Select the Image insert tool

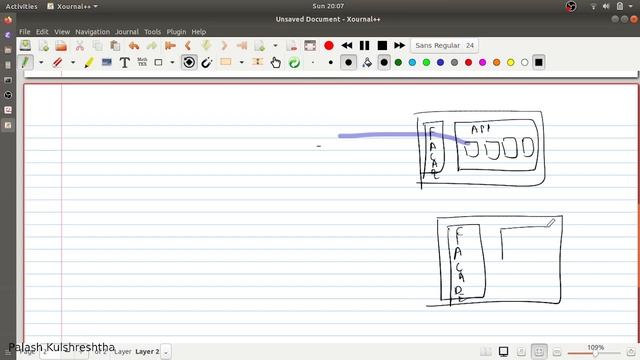(107, 62)
